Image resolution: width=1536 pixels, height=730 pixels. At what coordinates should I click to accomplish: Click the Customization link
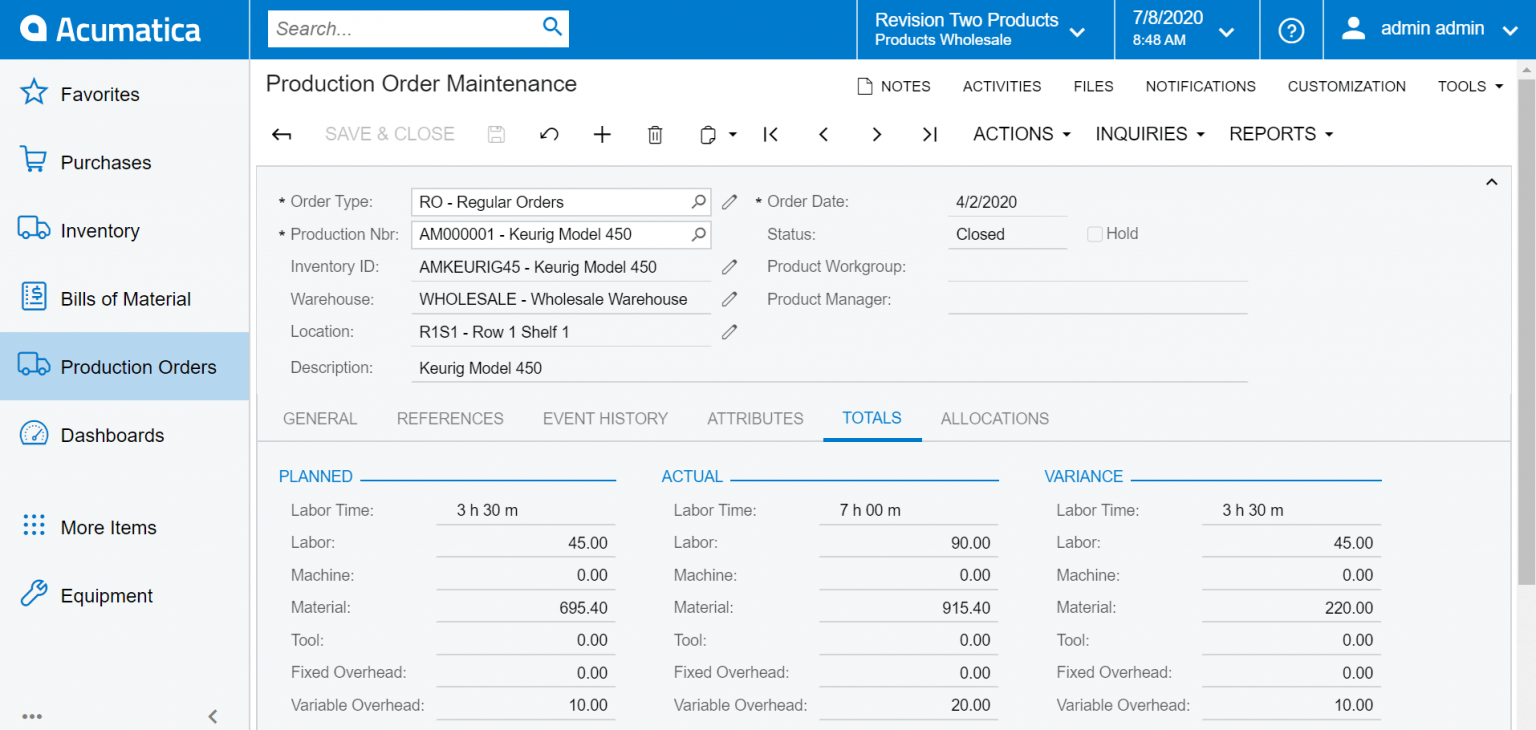[x=1346, y=86]
